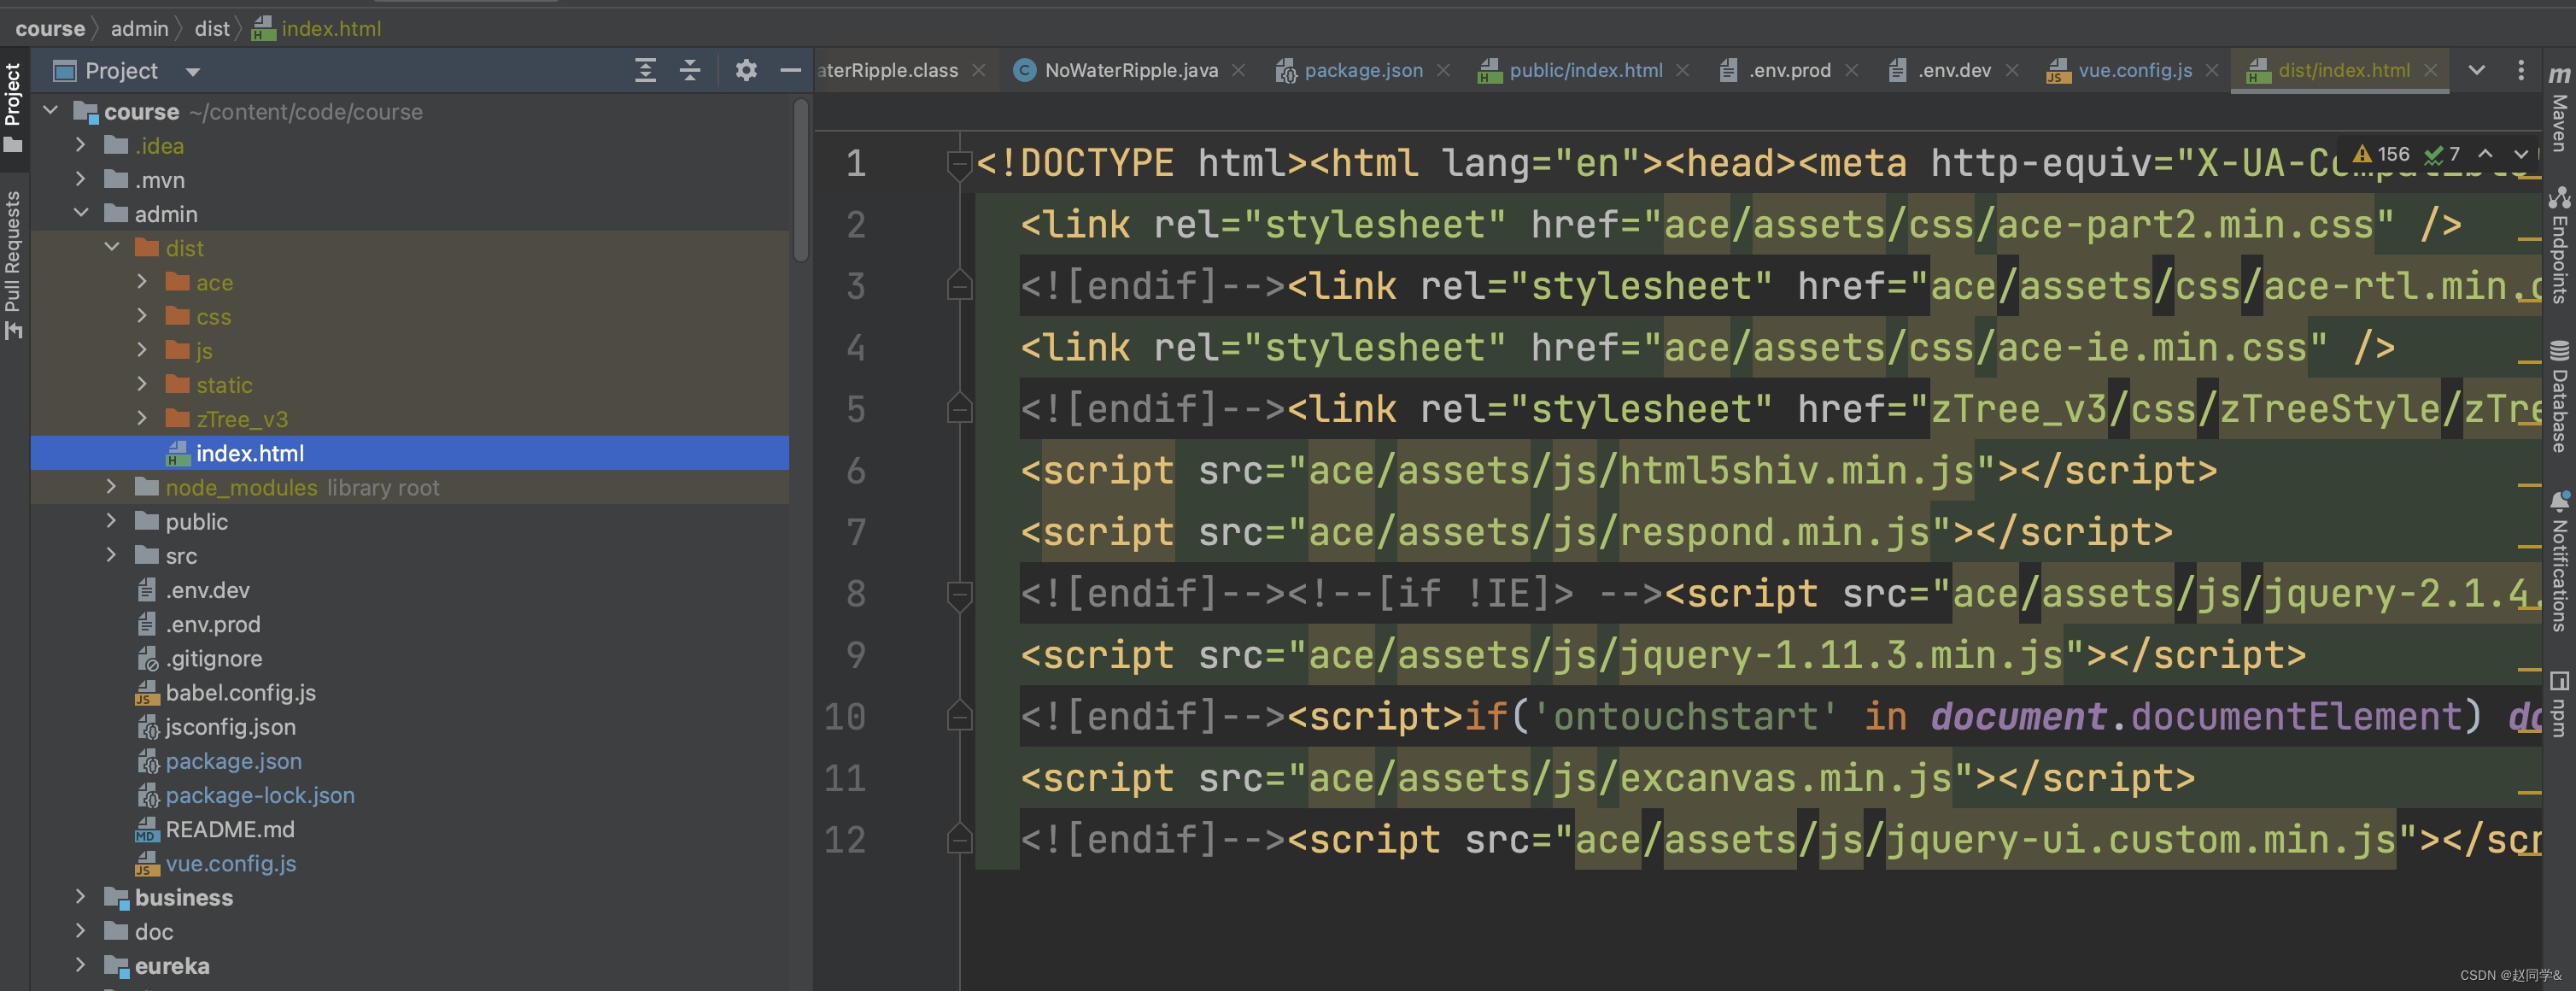Expand the zTree_v3 folder
The image size is (2576, 991).
coord(142,418)
